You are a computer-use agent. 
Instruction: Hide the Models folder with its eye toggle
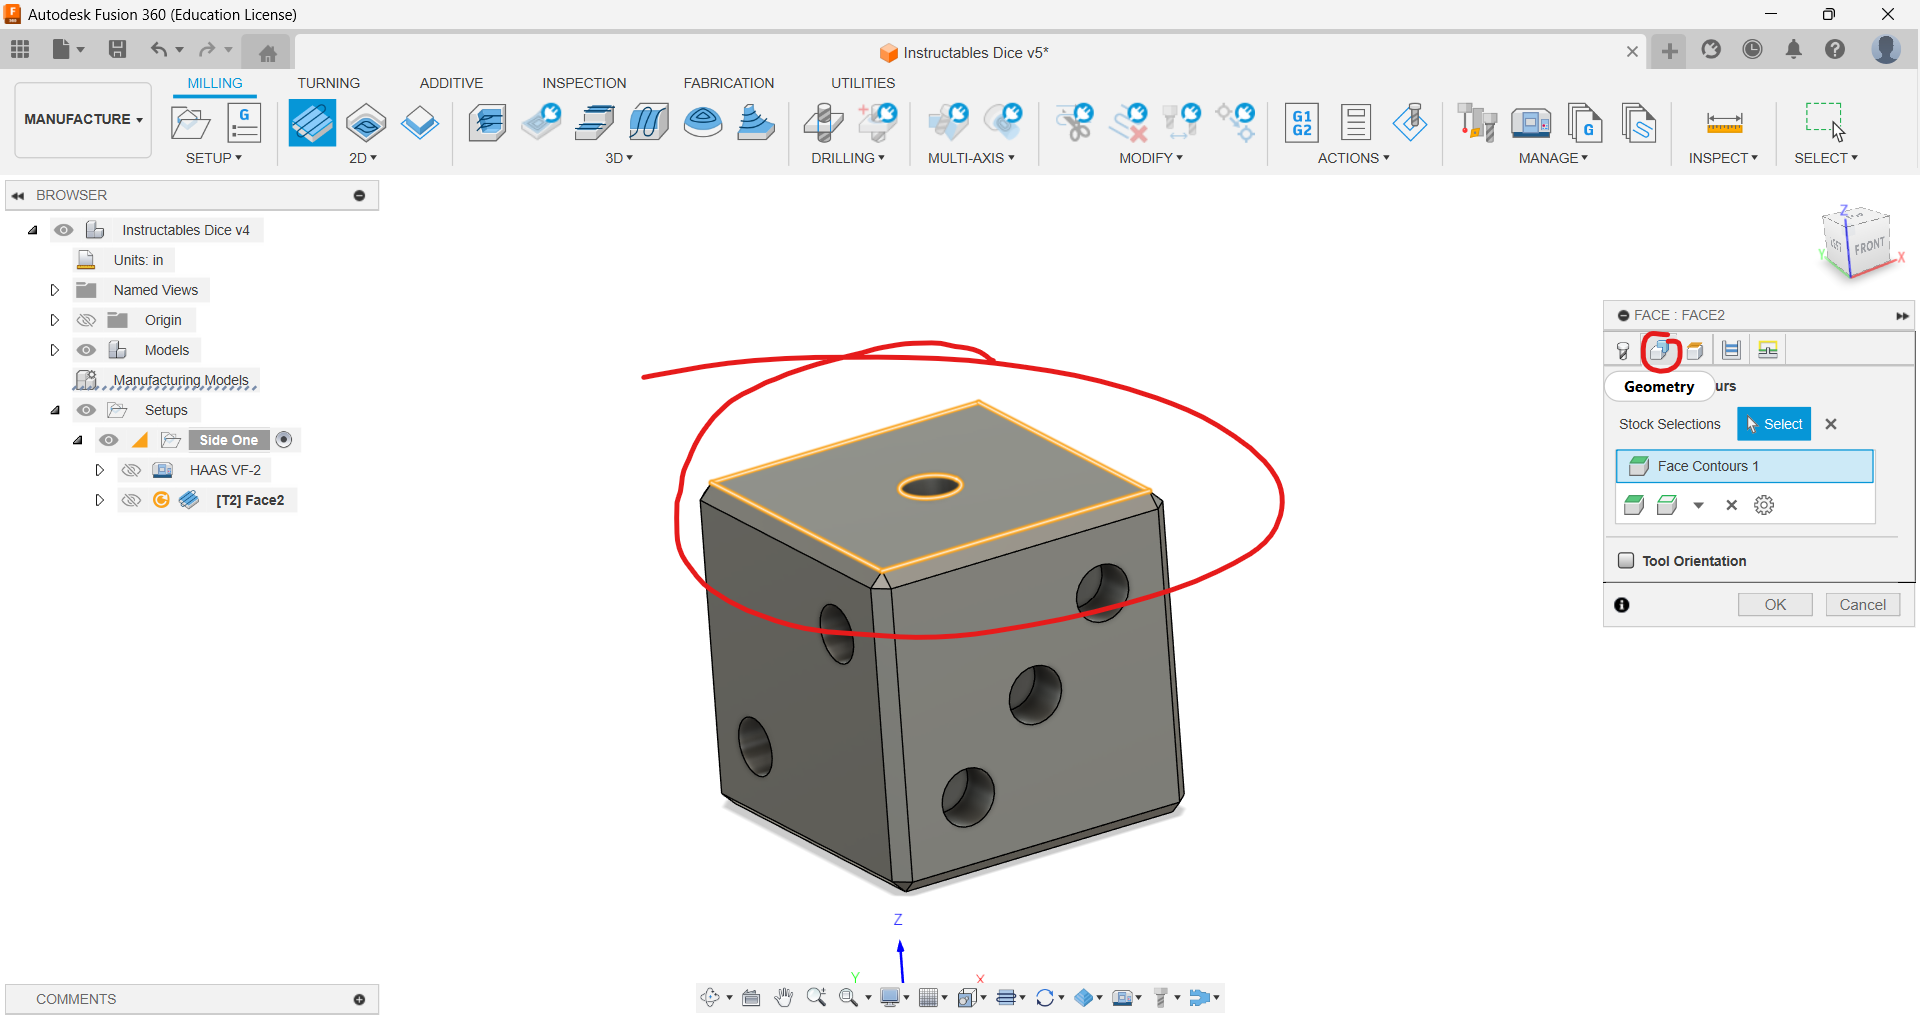tap(86, 350)
